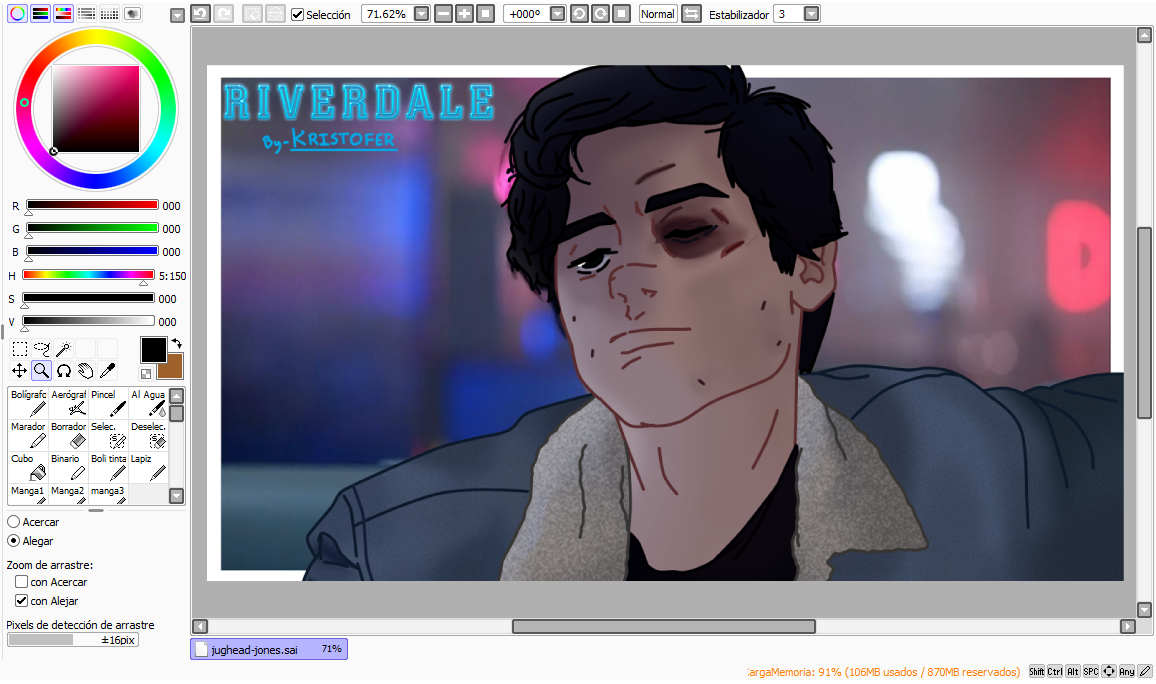
Task: Enable the con Acercar checkbox
Action: pyautogui.click(x=21, y=582)
